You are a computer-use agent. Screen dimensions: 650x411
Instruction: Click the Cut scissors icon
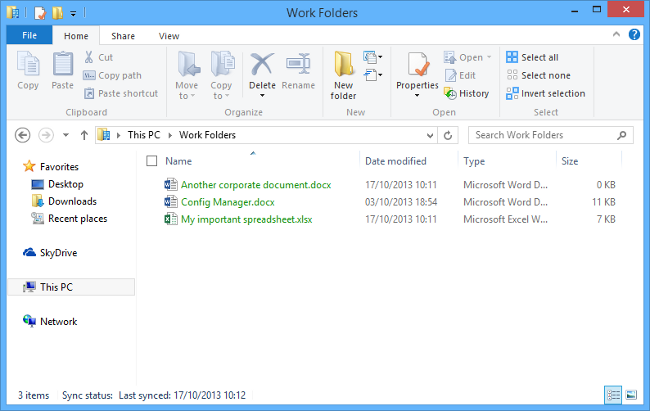(89, 57)
